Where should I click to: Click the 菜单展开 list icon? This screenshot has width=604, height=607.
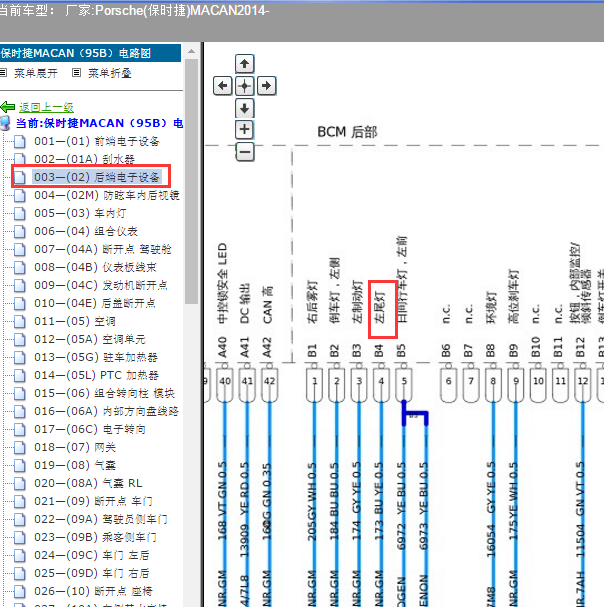(3, 72)
